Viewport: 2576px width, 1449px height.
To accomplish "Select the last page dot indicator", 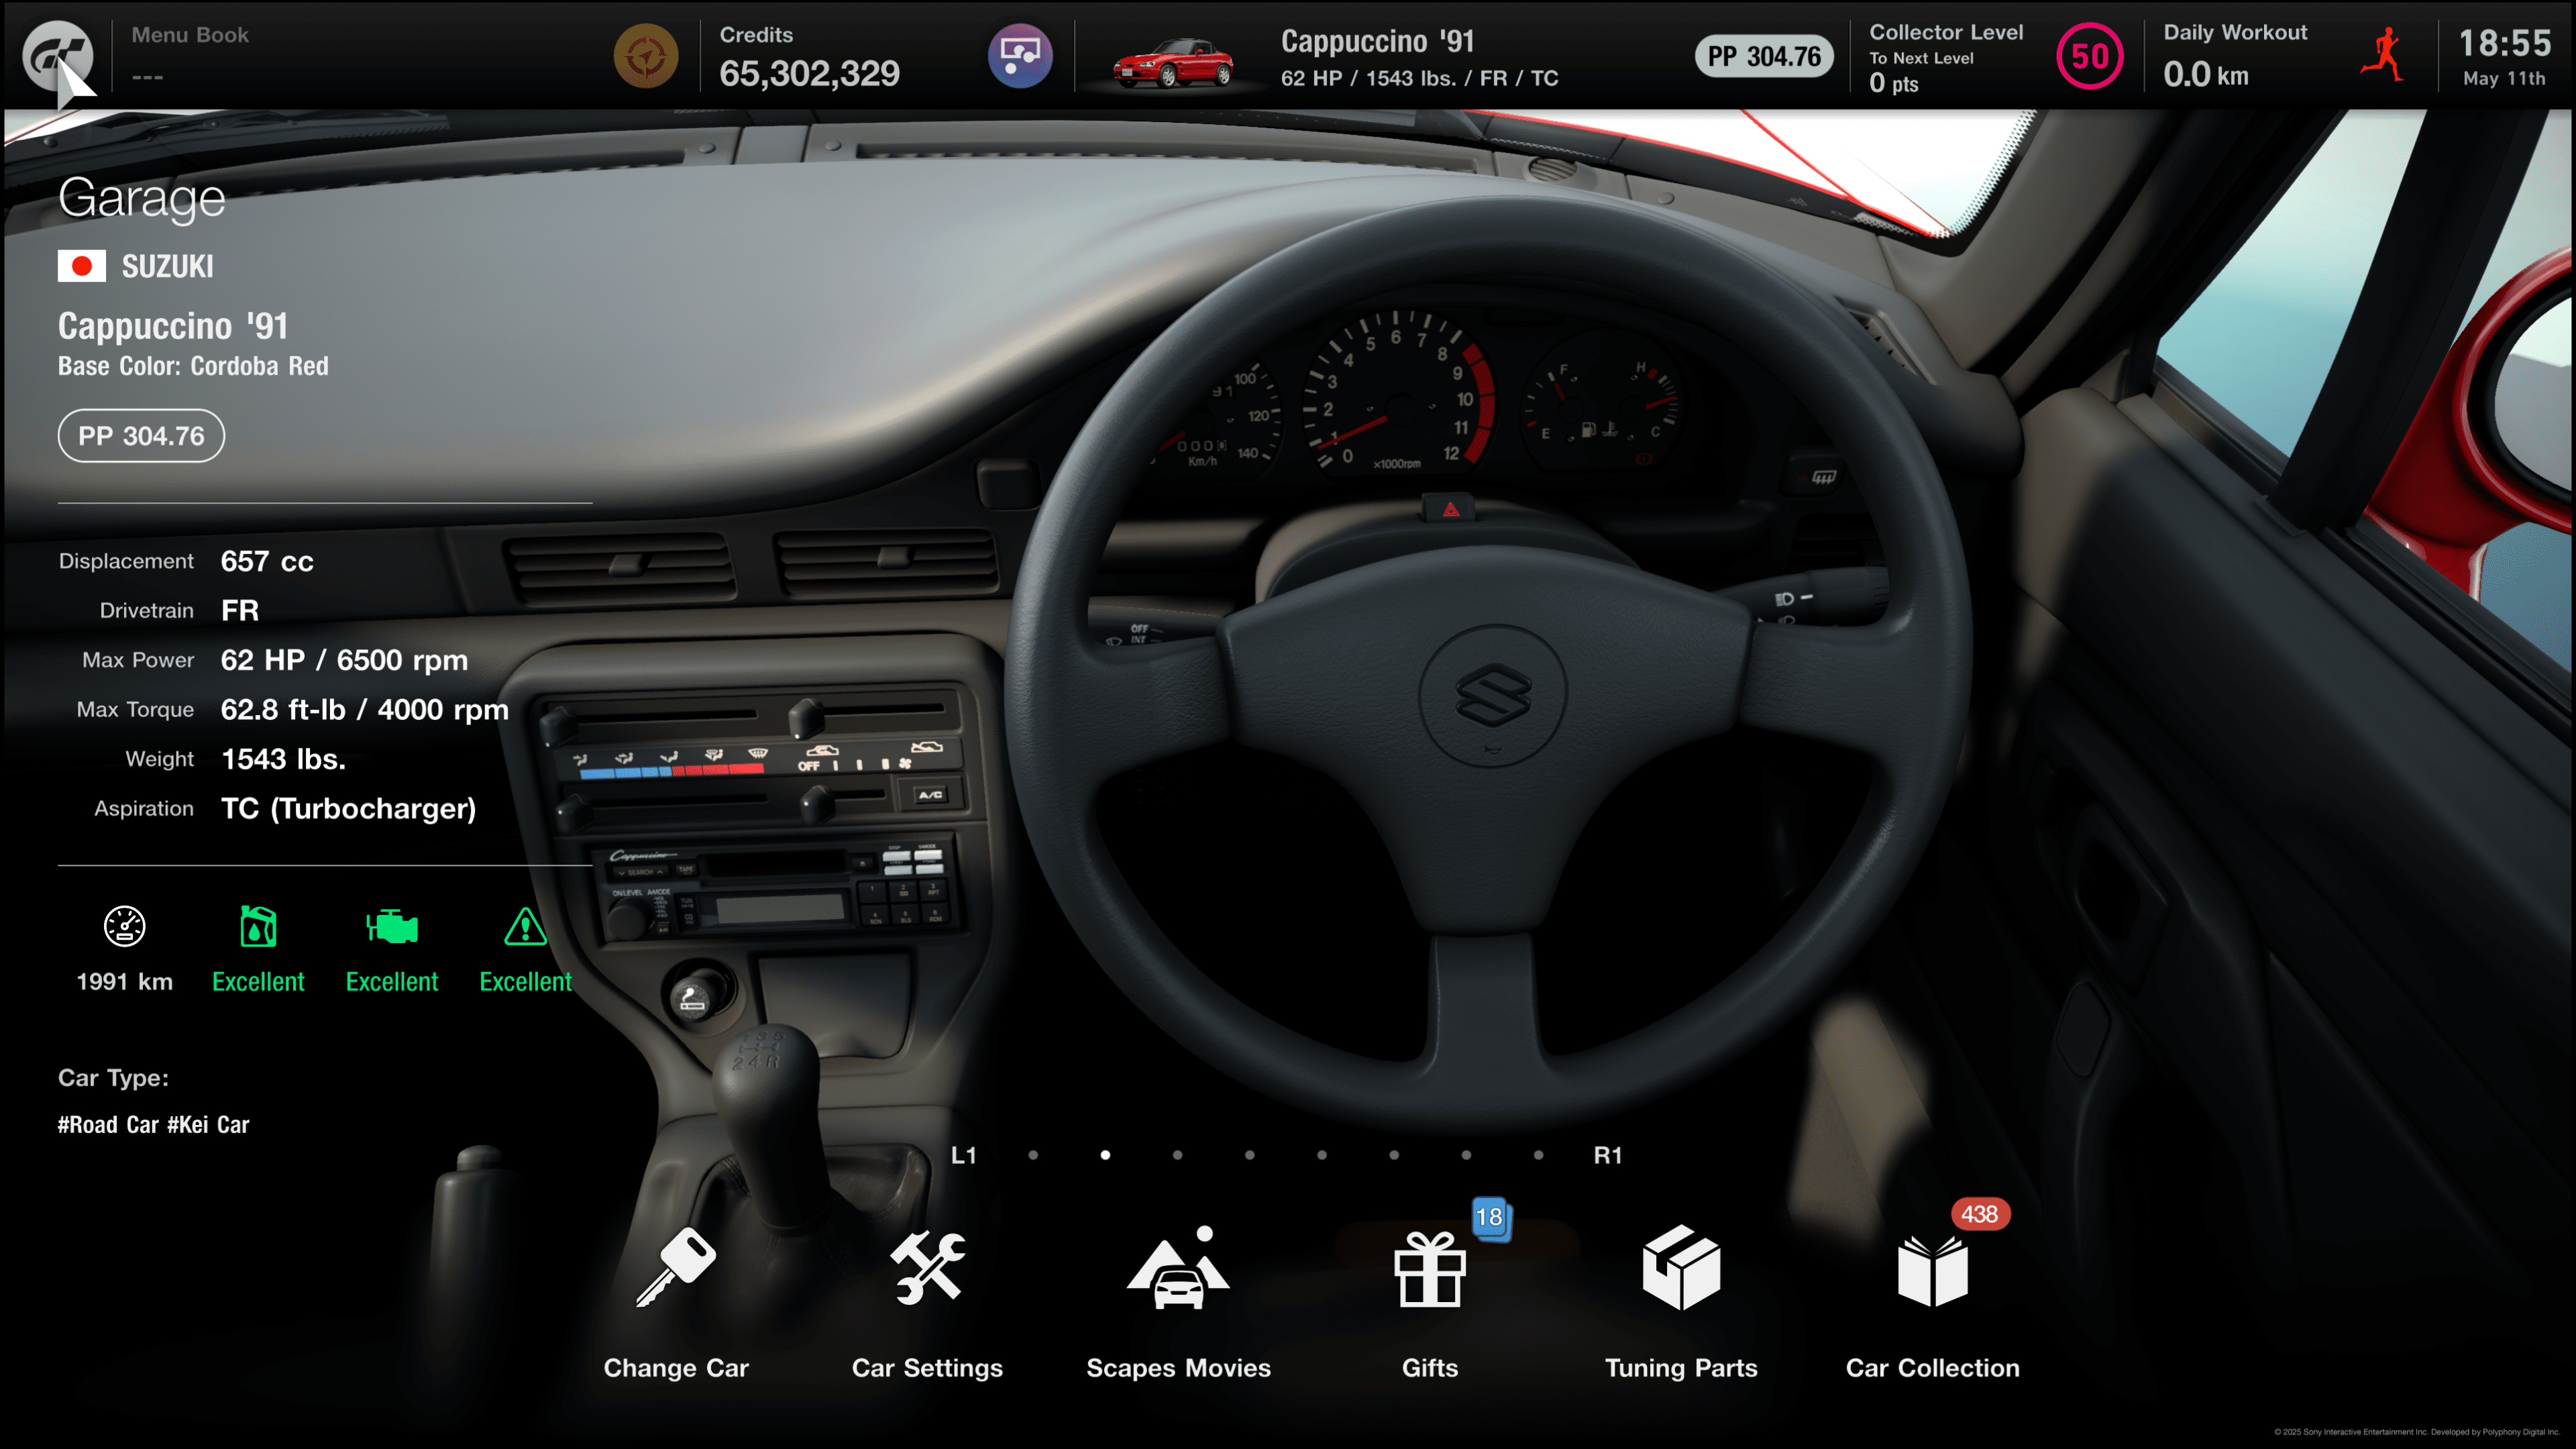I will click(1538, 1155).
